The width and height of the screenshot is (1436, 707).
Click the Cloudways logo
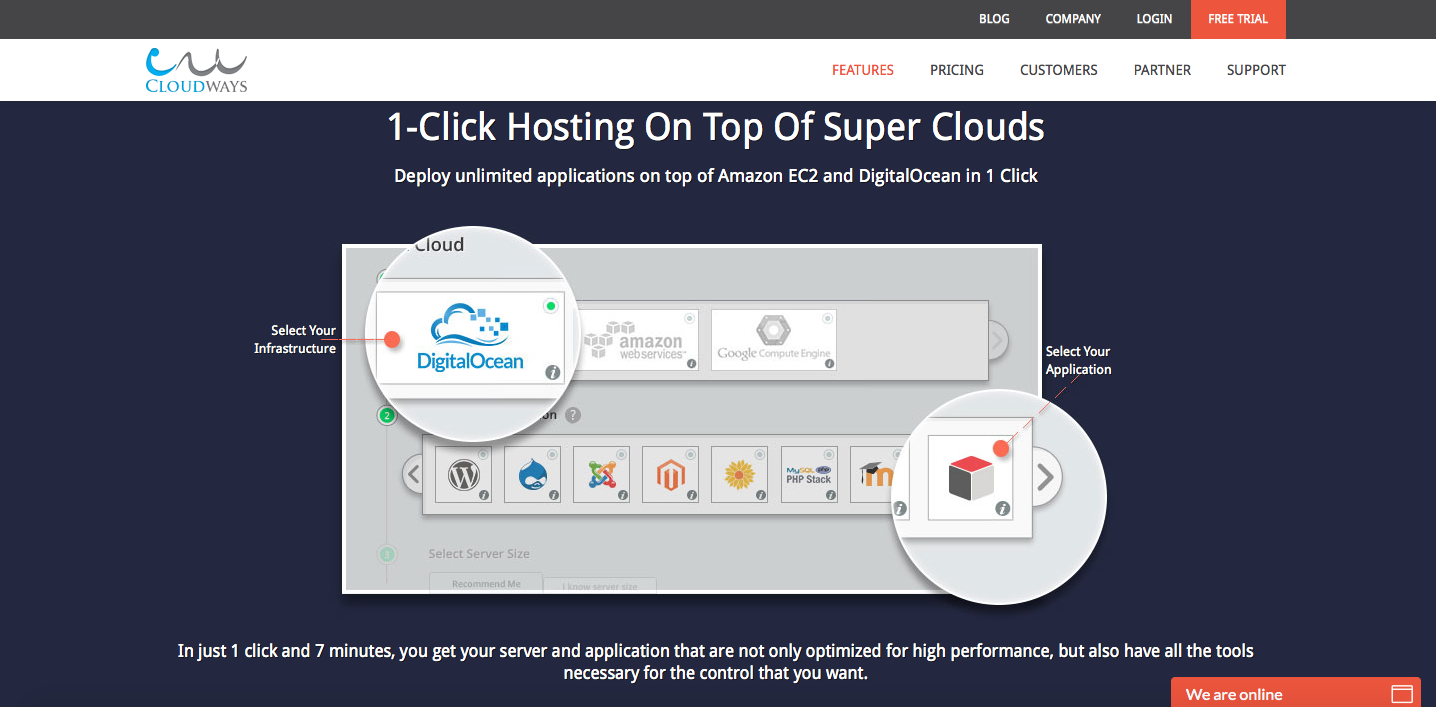[196, 70]
